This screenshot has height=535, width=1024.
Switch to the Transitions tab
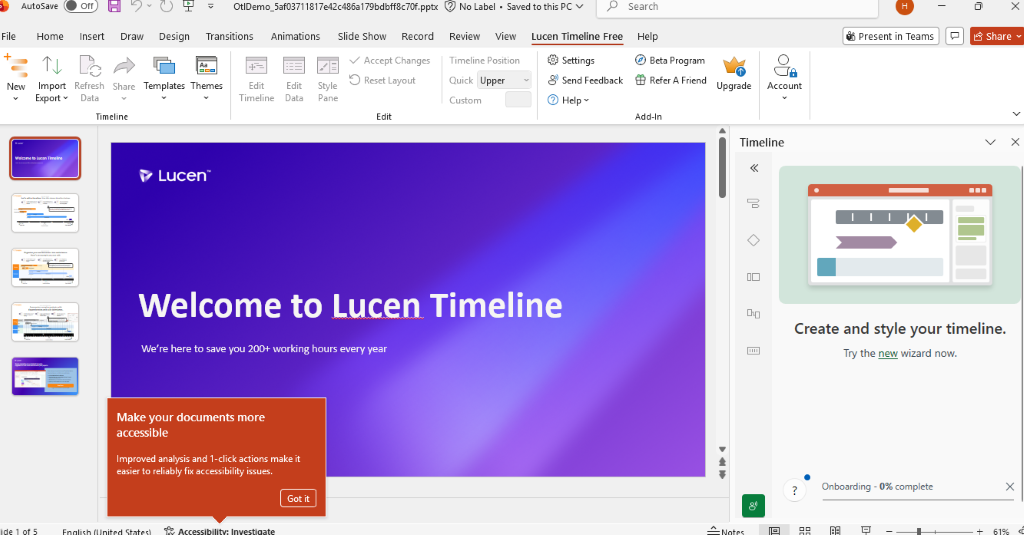[x=229, y=37]
